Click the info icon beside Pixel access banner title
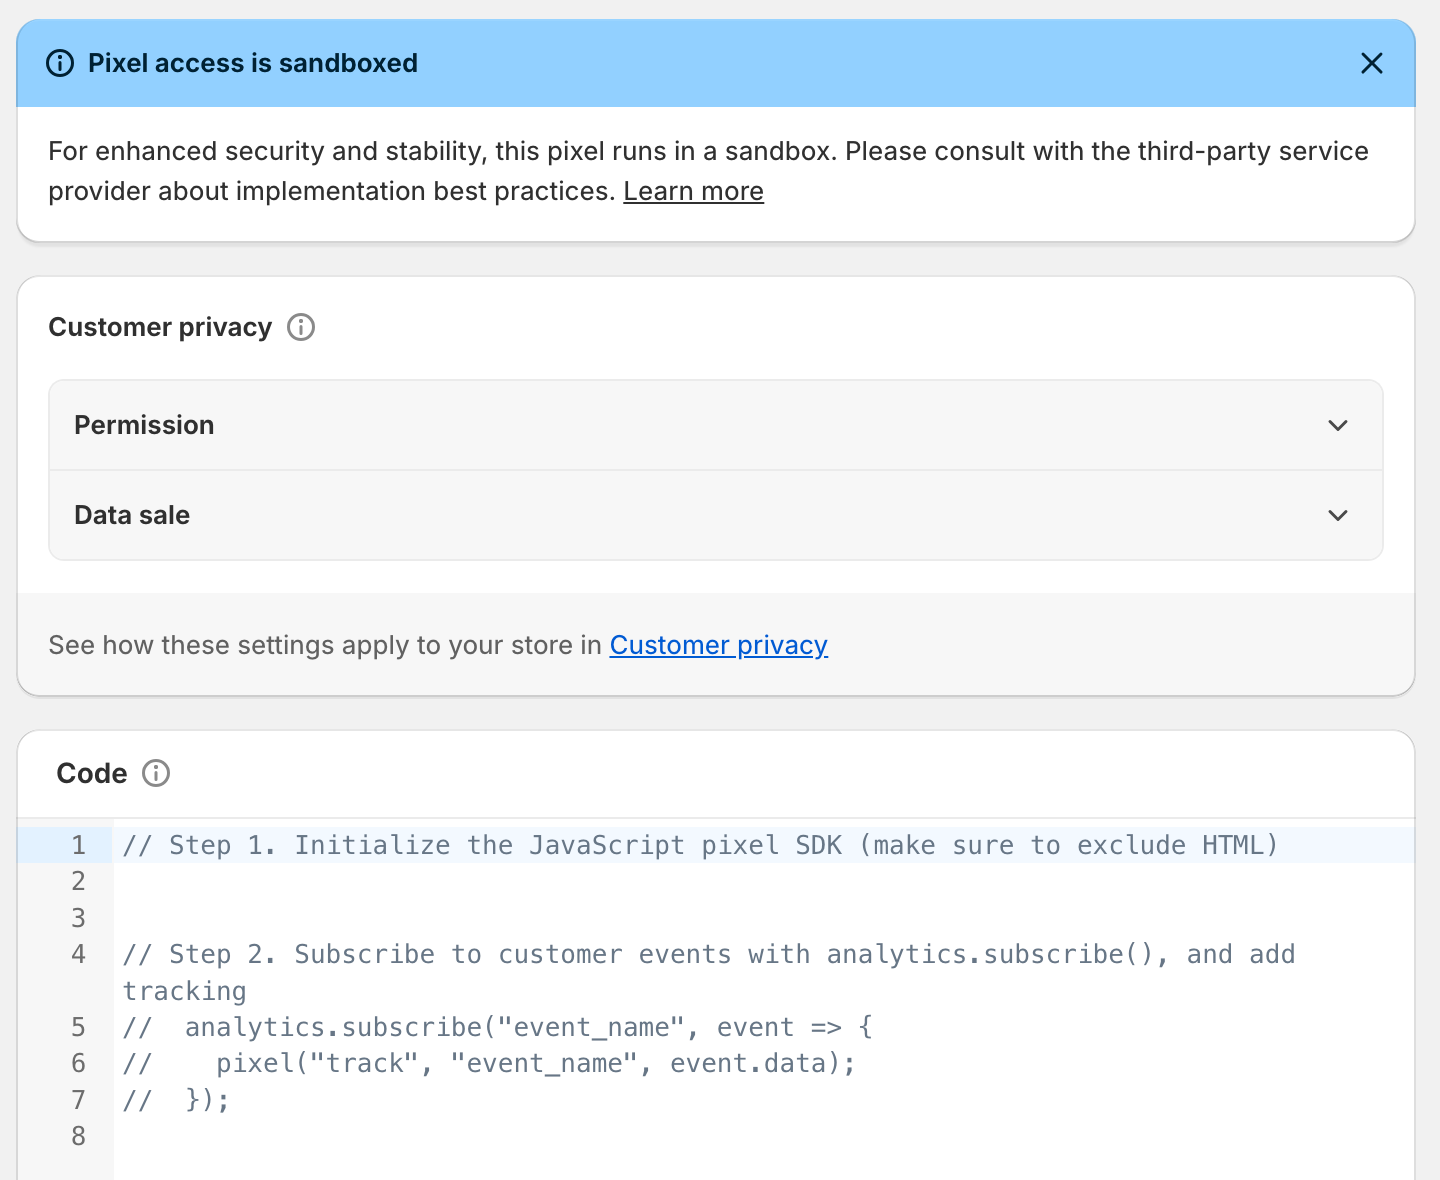 (60, 63)
